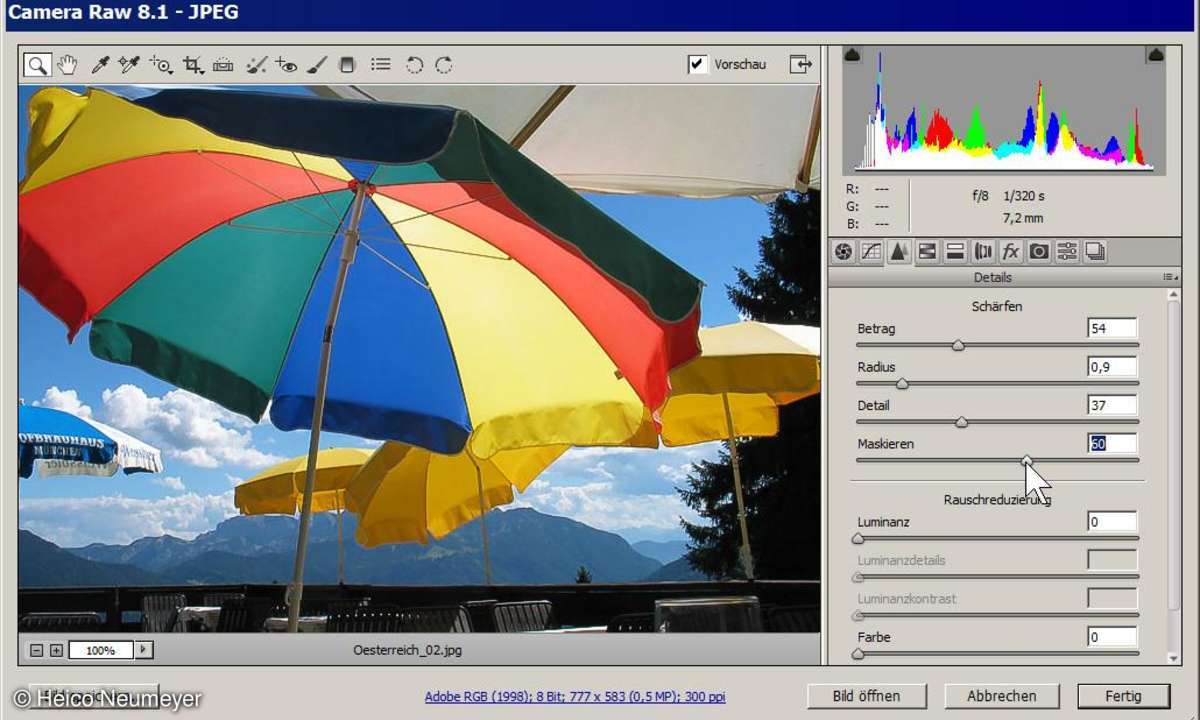Image resolution: width=1200 pixels, height=720 pixels.
Task: Click the Detail value field
Action: click(x=1112, y=405)
